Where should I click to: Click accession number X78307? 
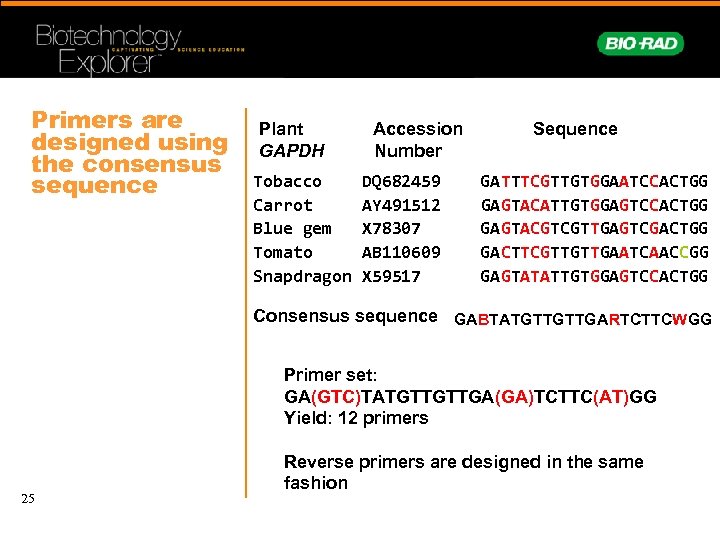pyautogui.click(x=391, y=228)
